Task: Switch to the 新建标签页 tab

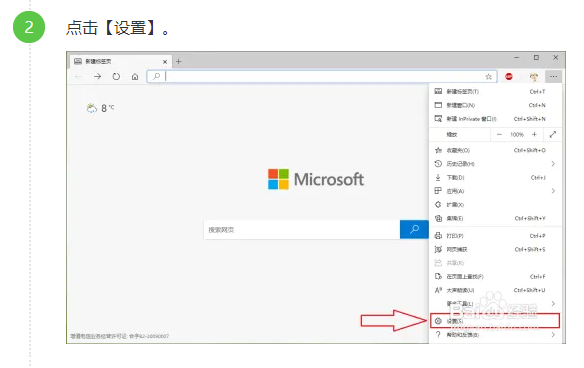Action: coord(121,61)
